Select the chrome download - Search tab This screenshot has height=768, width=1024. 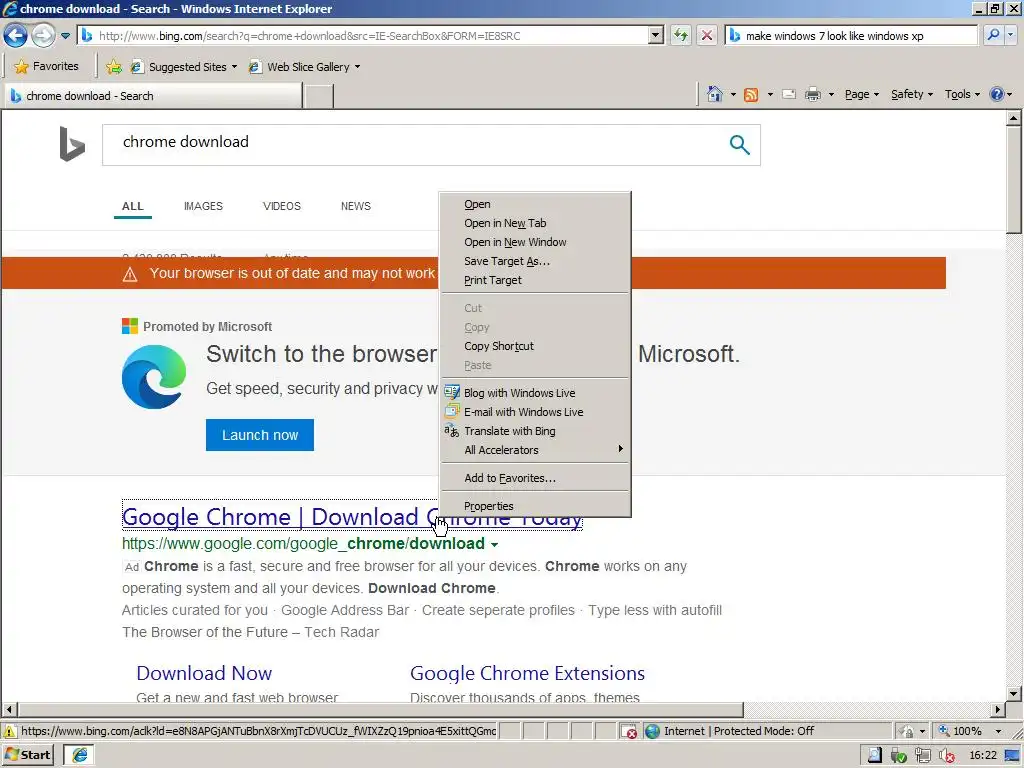(x=153, y=96)
